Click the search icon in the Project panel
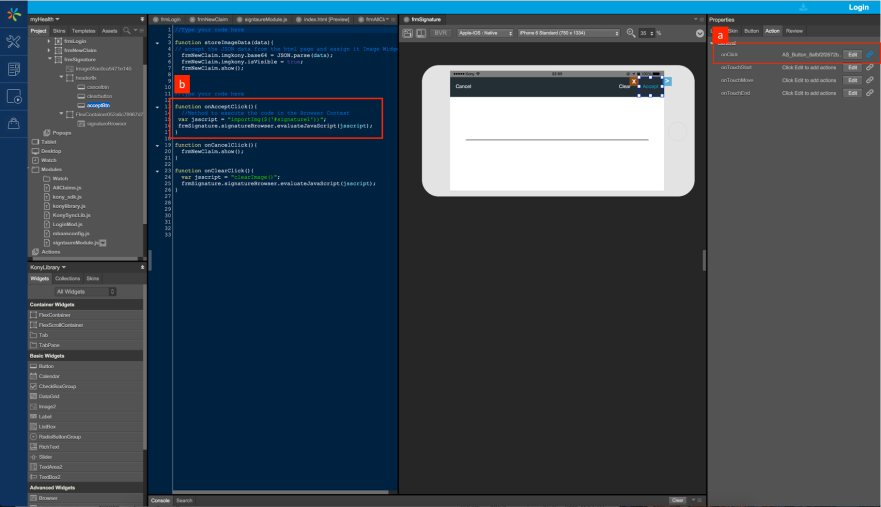This screenshot has width=881, height=507. [x=126, y=31]
